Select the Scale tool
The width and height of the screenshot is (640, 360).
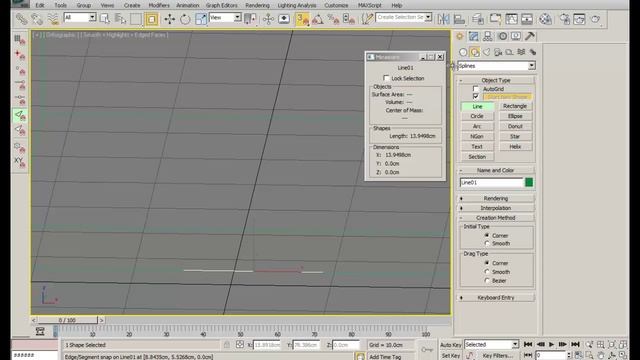tap(200, 19)
